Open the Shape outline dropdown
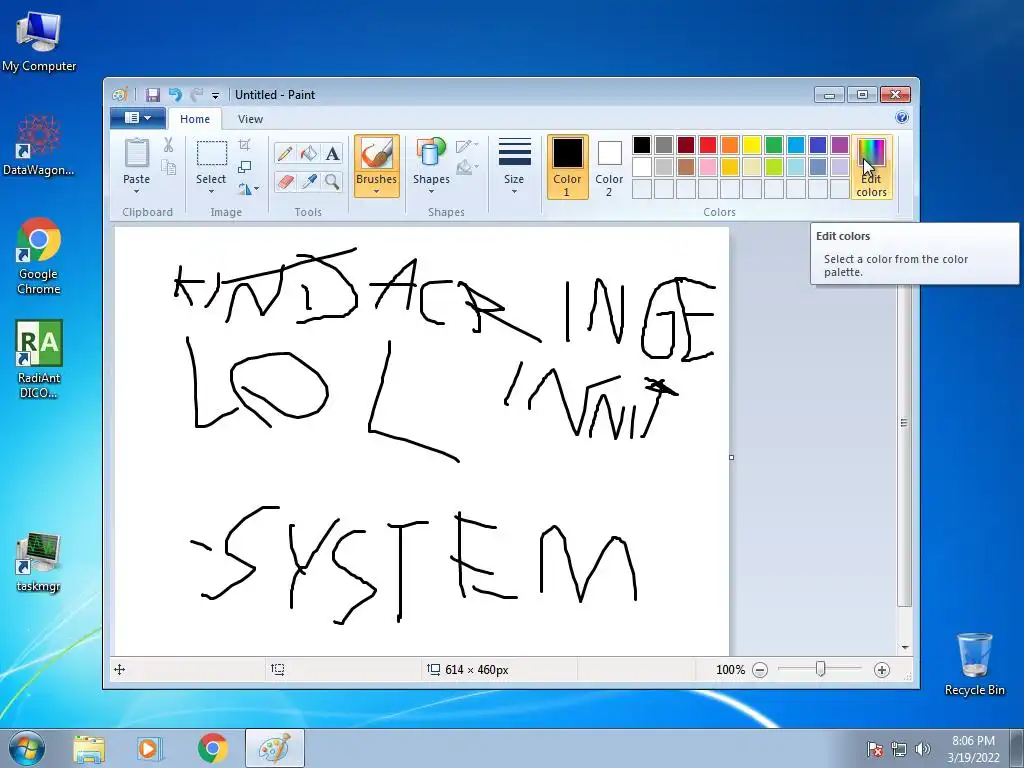The width and height of the screenshot is (1024, 768). tap(467, 146)
